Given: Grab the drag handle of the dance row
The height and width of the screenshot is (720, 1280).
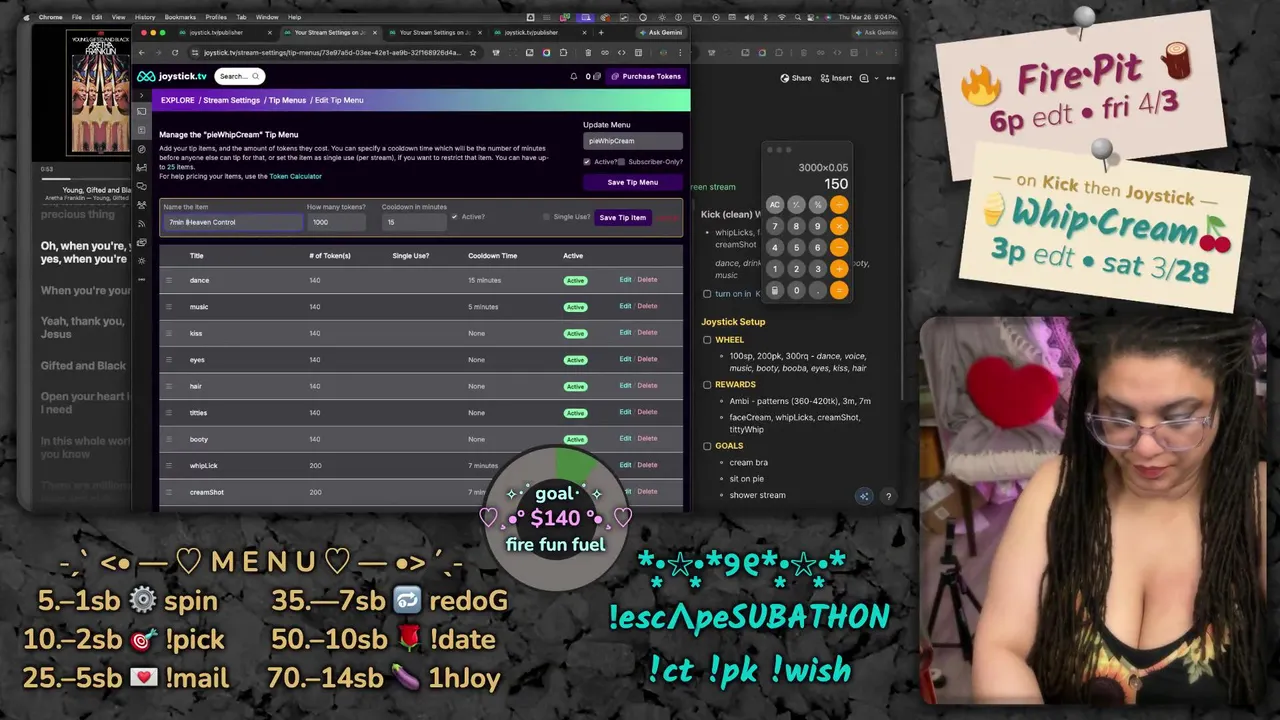Looking at the screenshot, I should pyautogui.click(x=169, y=280).
